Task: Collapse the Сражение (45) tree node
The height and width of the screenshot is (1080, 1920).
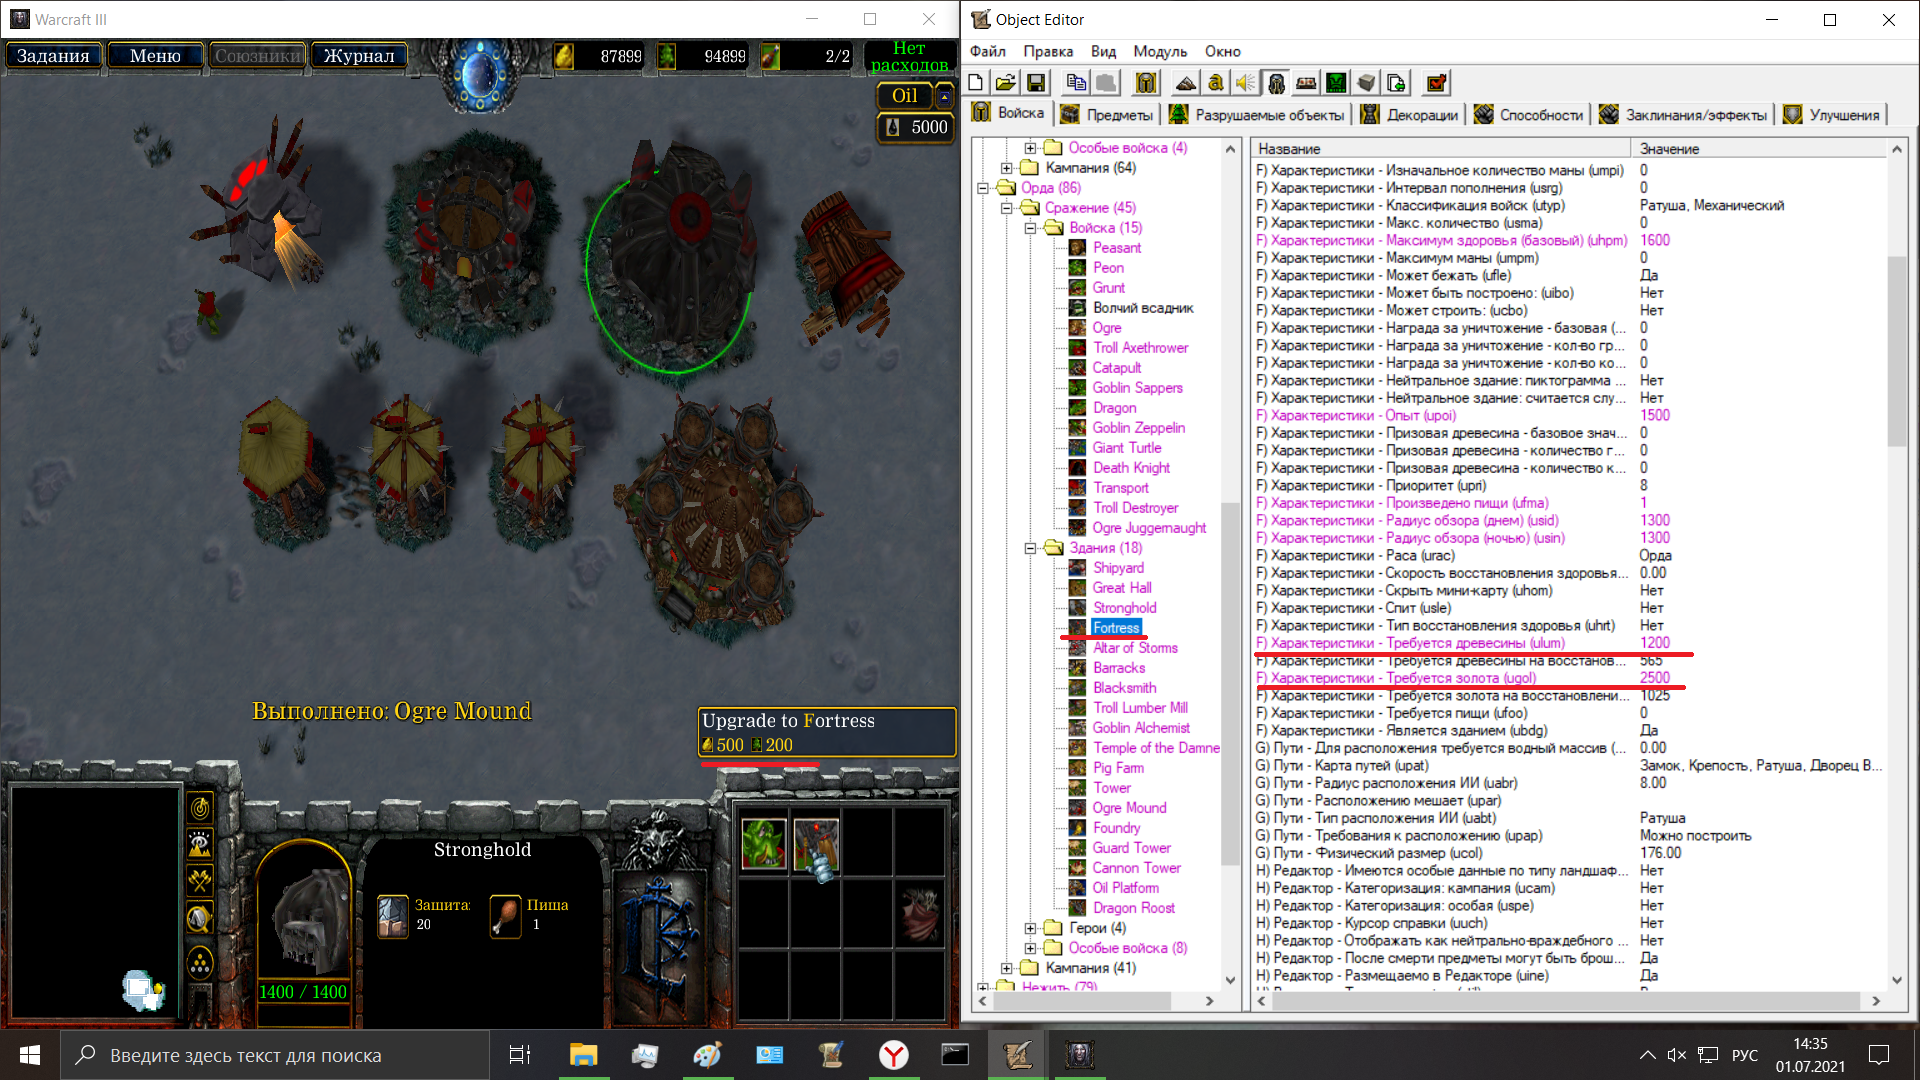Action: (1007, 208)
